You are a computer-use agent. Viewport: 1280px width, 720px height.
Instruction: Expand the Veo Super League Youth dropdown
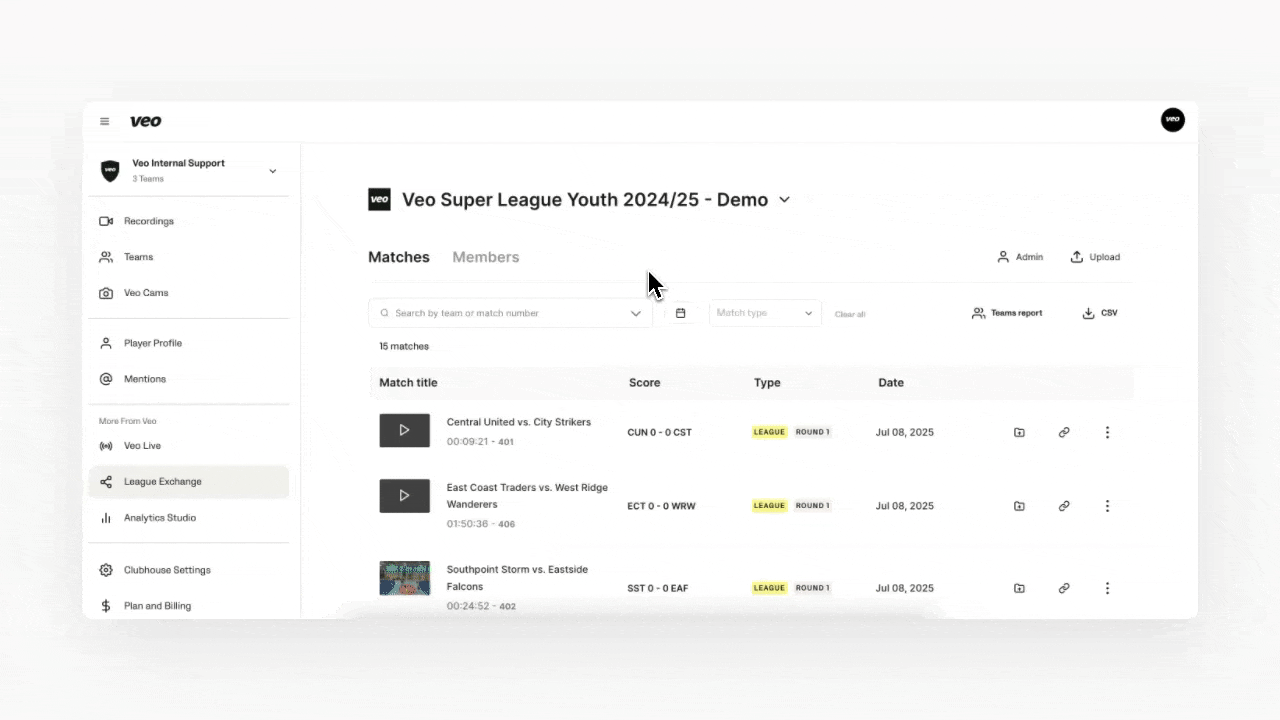(x=784, y=200)
